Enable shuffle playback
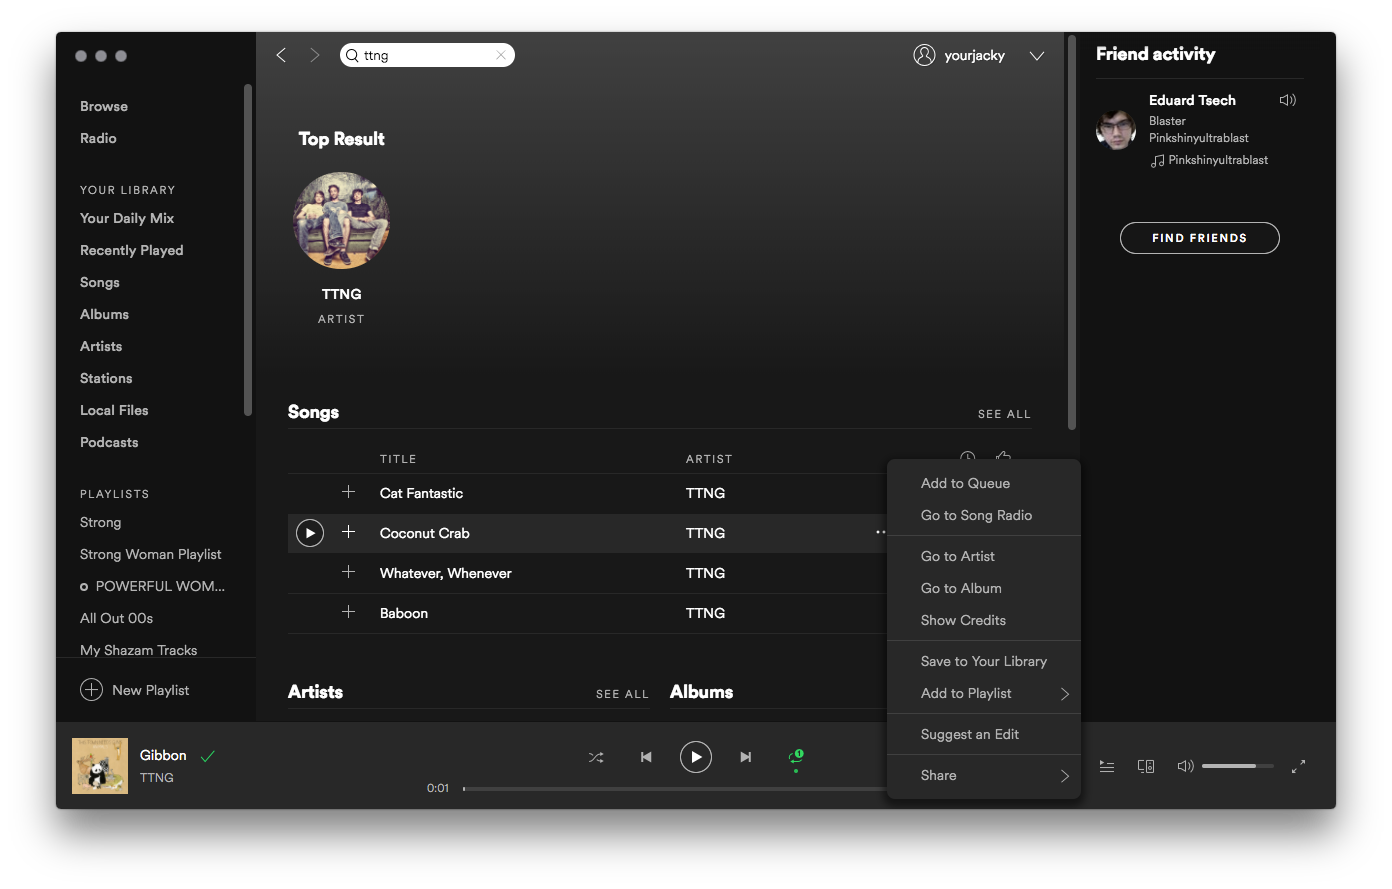Screen dimensions: 1392x889 [x=596, y=757]
